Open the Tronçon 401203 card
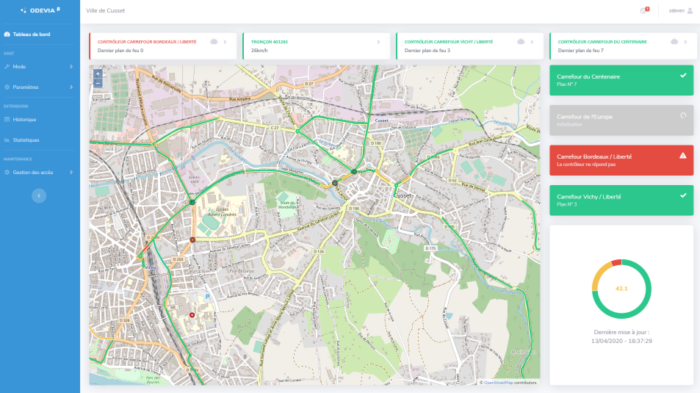 point(316,46)
